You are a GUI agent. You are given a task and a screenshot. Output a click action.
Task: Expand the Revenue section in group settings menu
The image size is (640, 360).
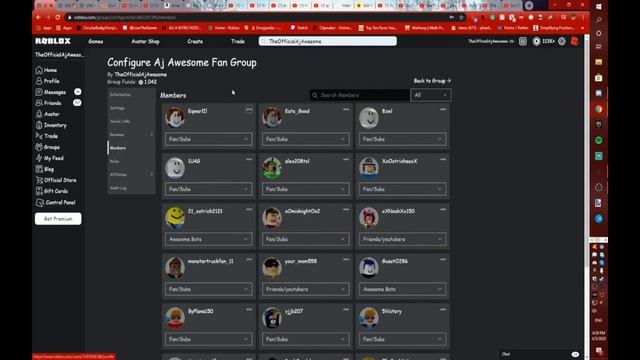(x=131, y=135)
